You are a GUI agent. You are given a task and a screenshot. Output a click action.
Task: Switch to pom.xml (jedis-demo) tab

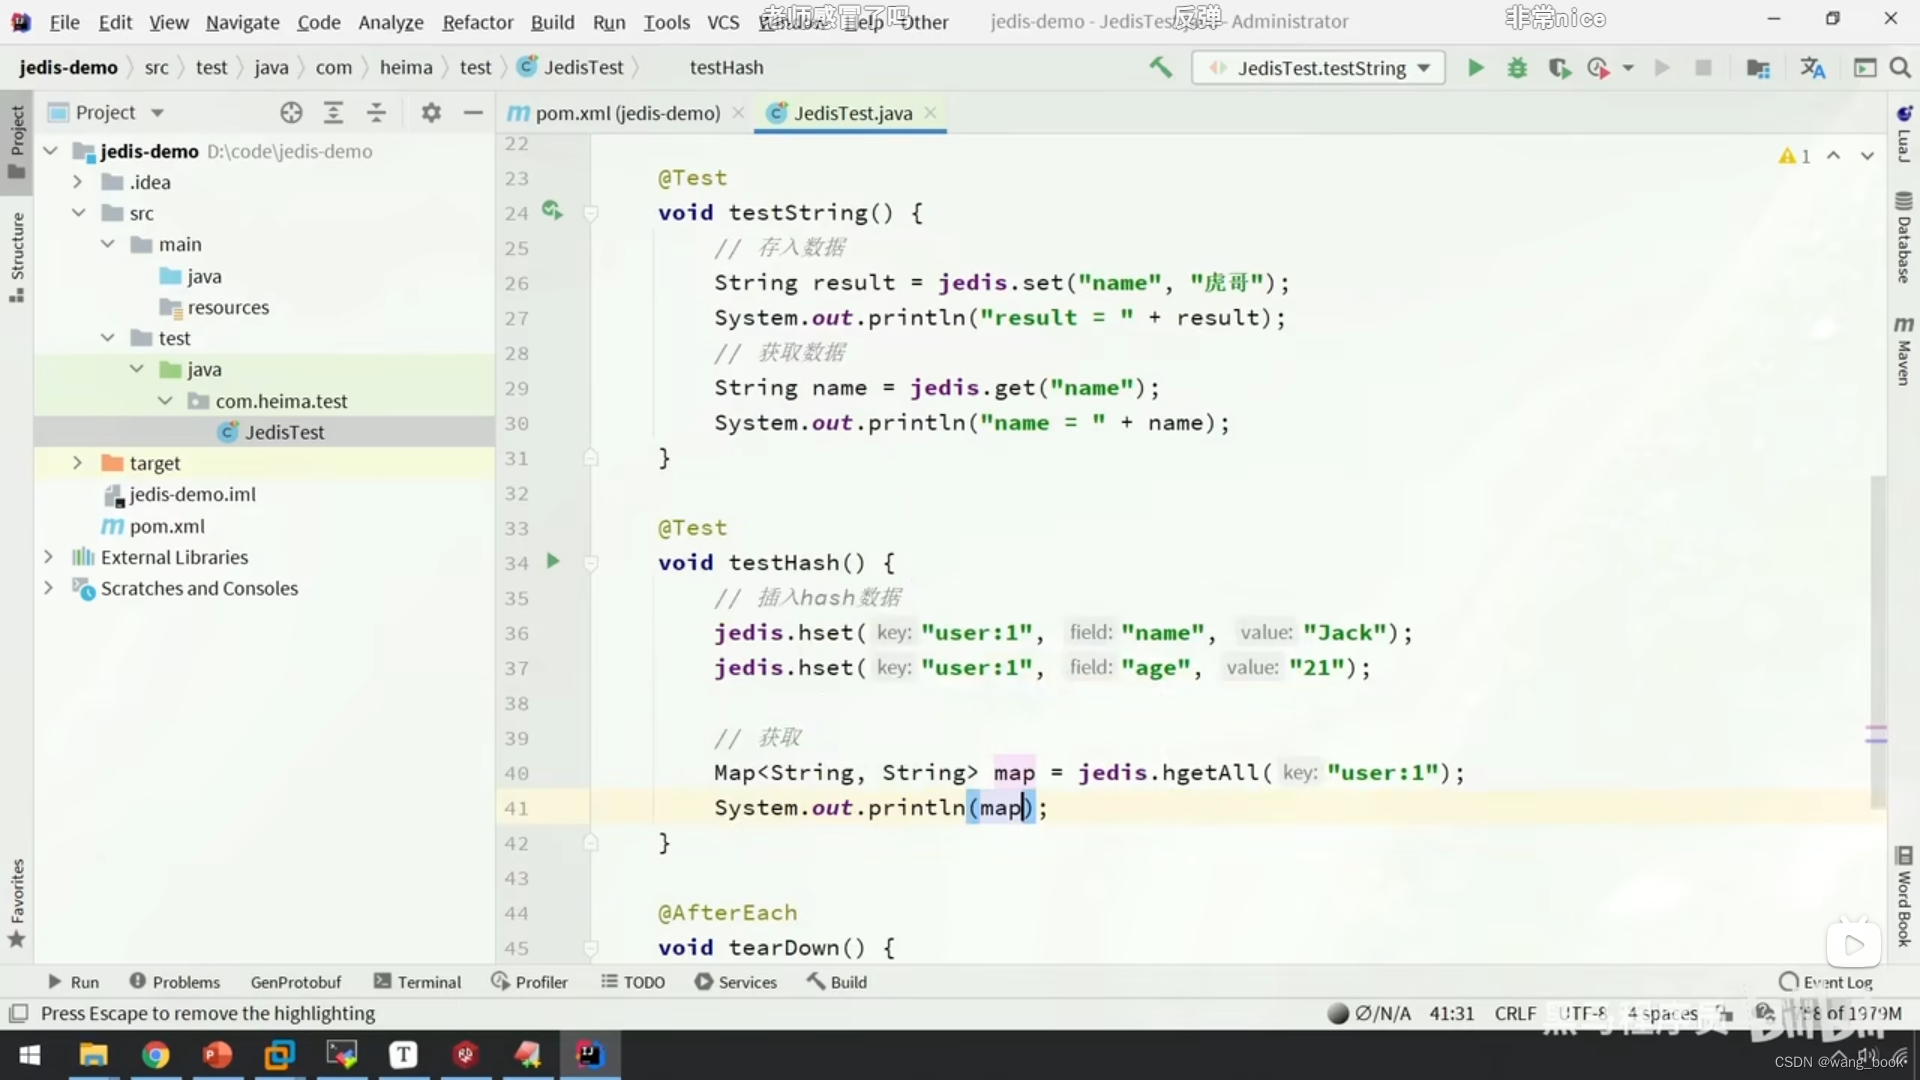626,113
